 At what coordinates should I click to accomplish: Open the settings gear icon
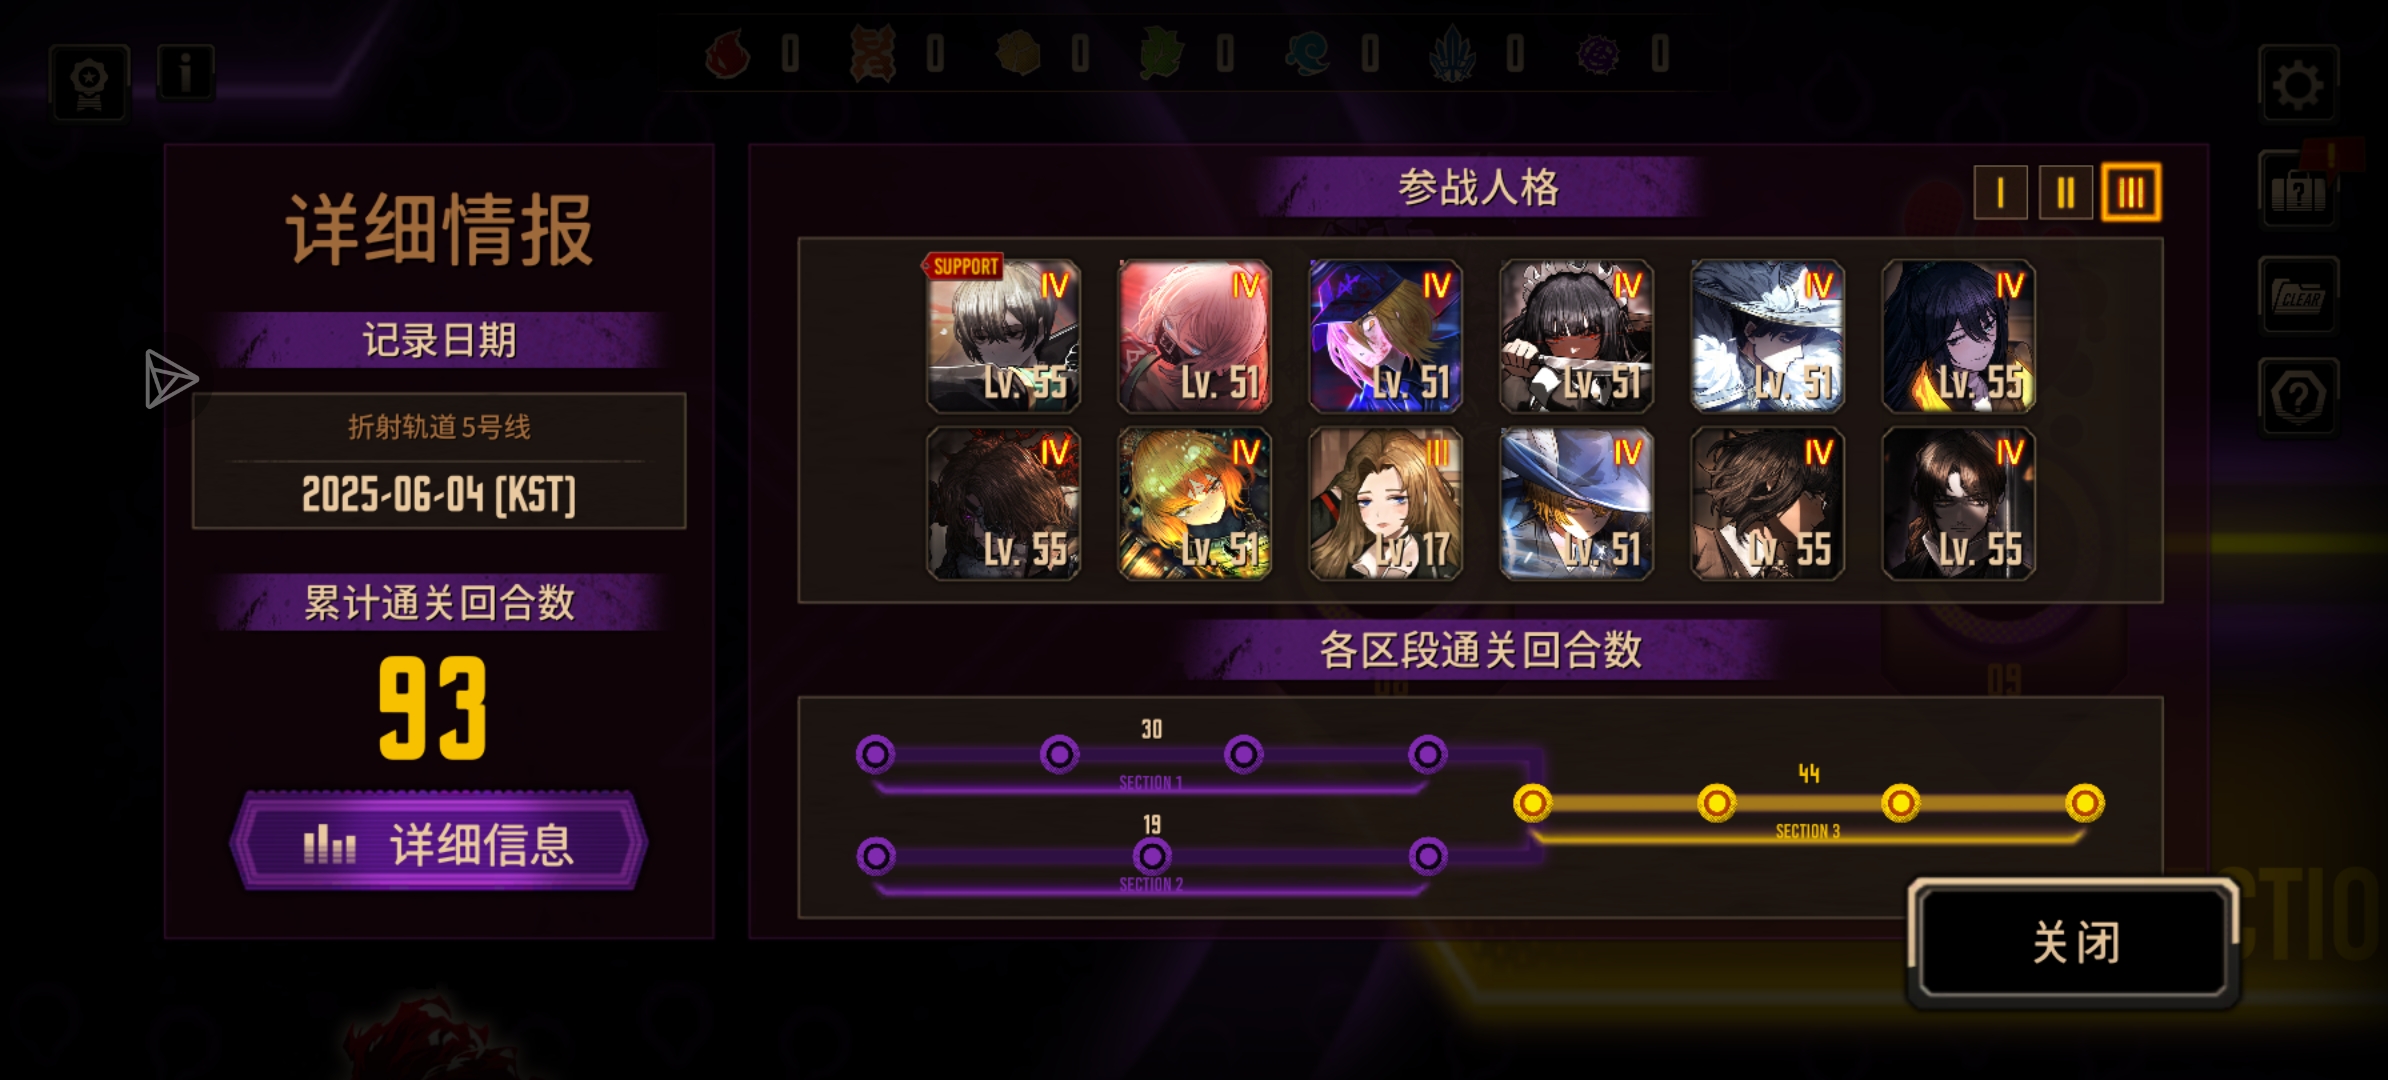(2297, 85)
